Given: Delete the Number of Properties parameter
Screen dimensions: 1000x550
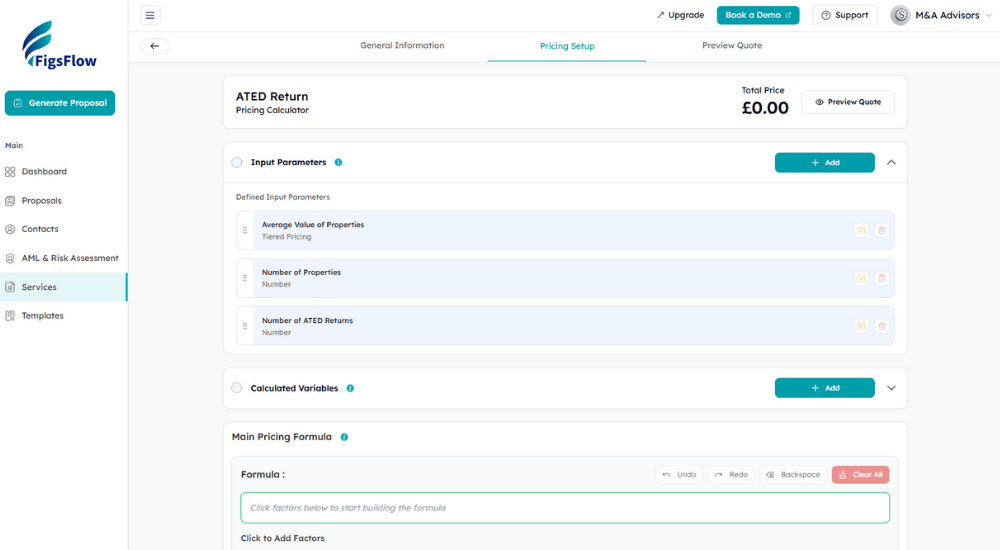Looking at the screenshot, I should click(881, 278).
